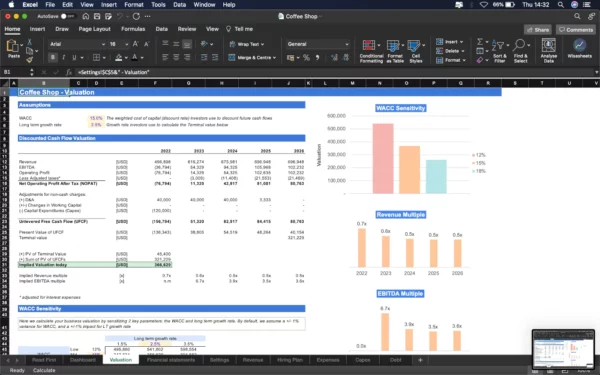Screen dimensions: 600x375
Task: Open the Merge & Centre dropdown
Action: pos(274,57)
